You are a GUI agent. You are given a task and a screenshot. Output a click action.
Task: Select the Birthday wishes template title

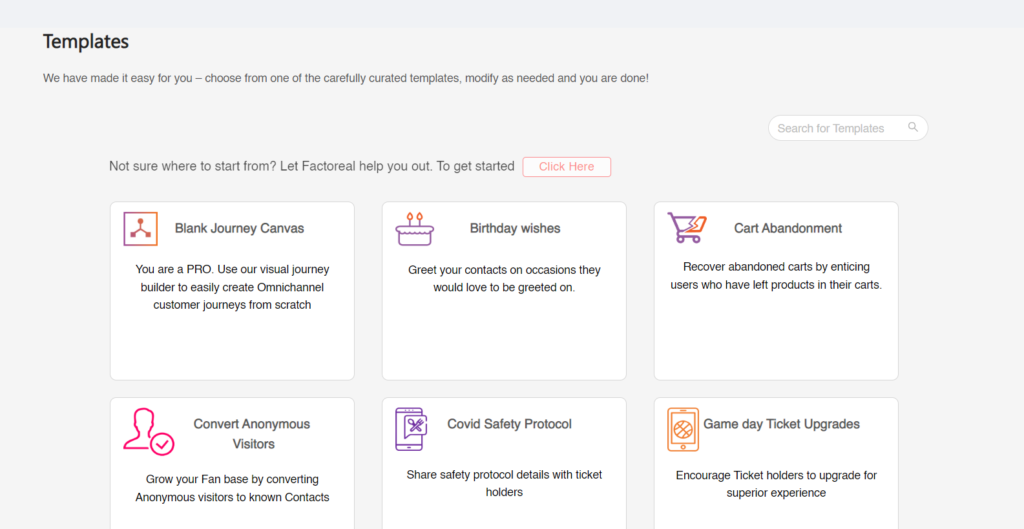click(515, 228)
